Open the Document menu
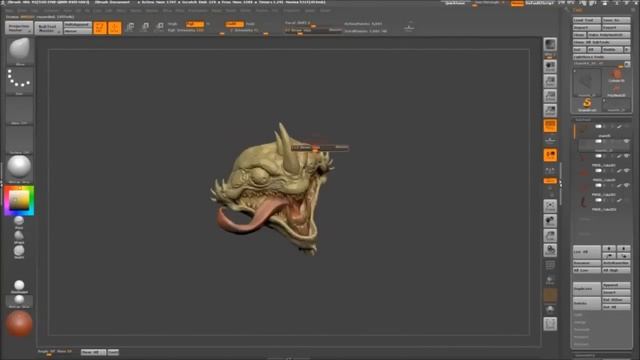Viewport: 640px width, 360px height. 52,11
